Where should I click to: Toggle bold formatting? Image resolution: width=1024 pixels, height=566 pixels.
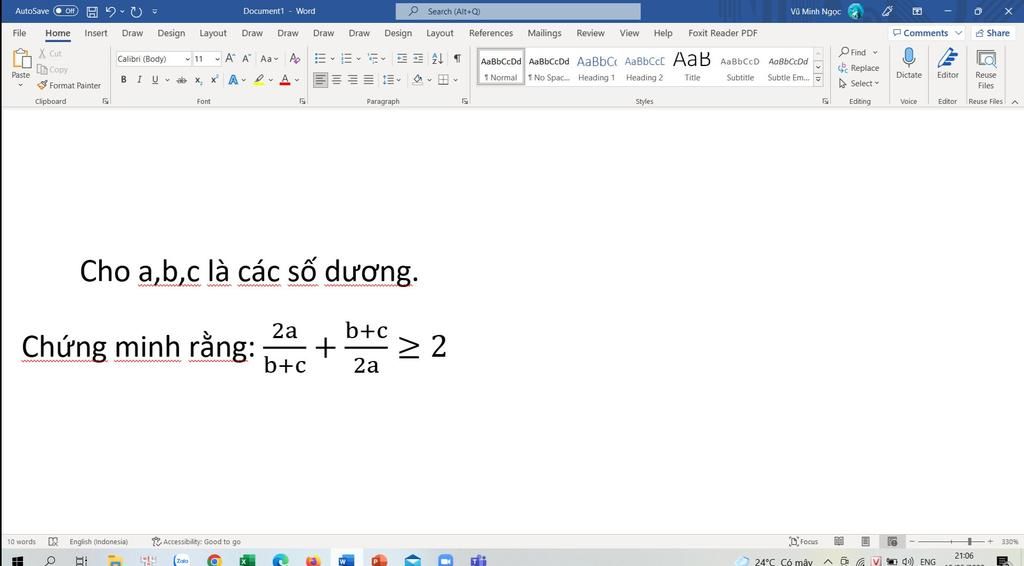[x=123, y=80]
